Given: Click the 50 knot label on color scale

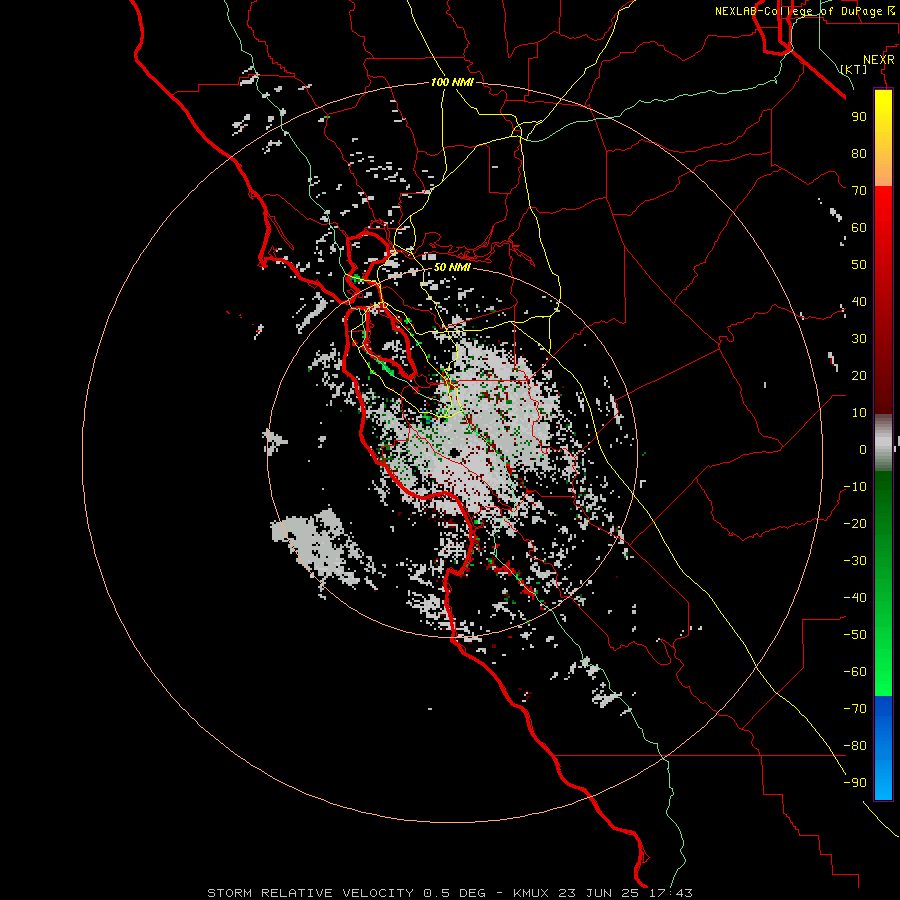Looking at the screenshot, I should [859, 265].
